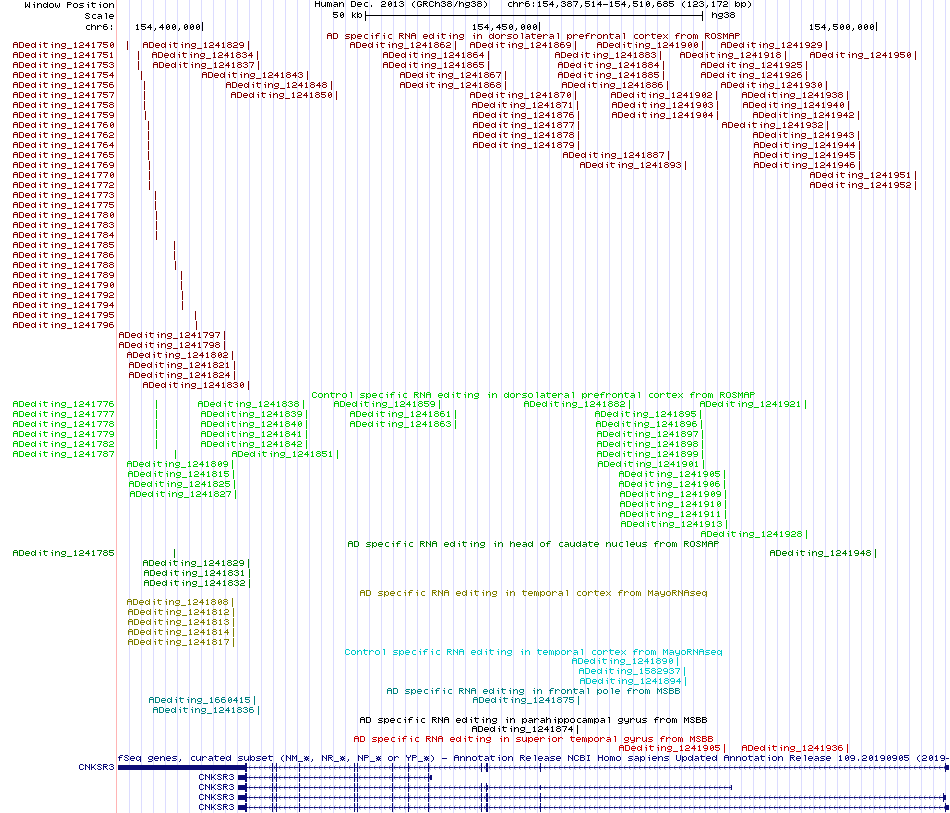Viewport: 950px width, 813px height.
Task: Select ADediting_1241948 in caudate nucleus track
Action: (x=820, y=553)
